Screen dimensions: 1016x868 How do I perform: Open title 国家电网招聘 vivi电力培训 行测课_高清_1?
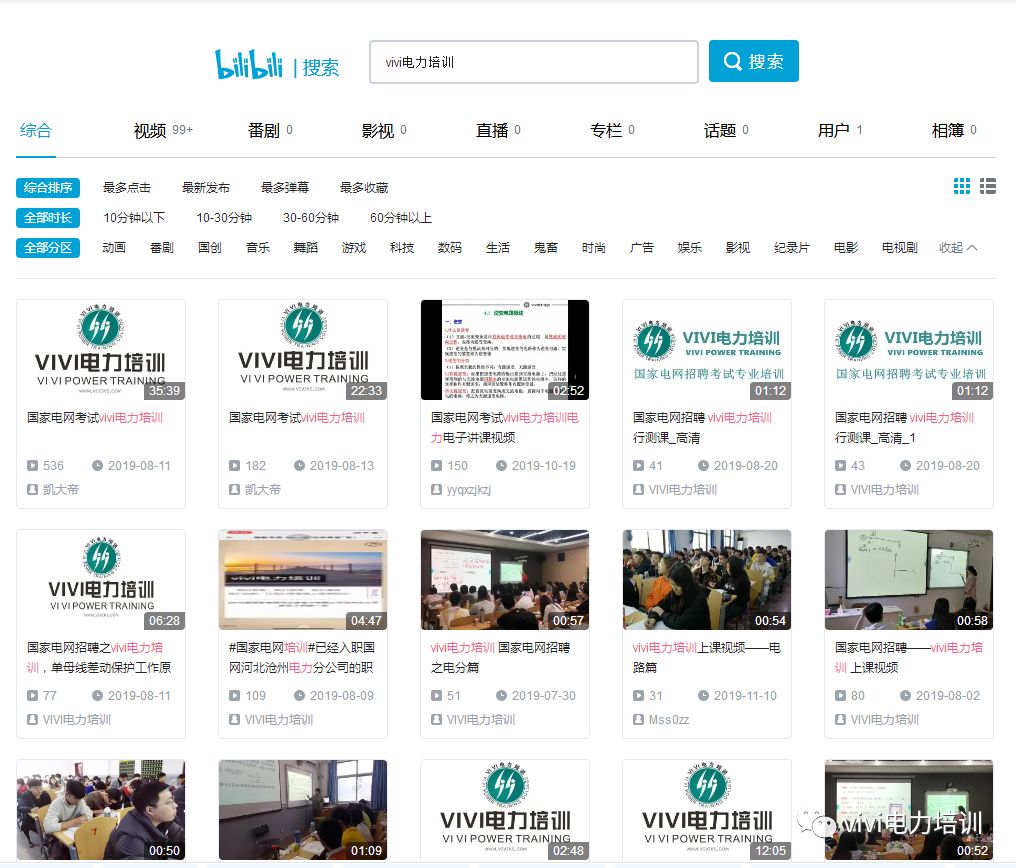pyautogui.click(x=905, y=428)
